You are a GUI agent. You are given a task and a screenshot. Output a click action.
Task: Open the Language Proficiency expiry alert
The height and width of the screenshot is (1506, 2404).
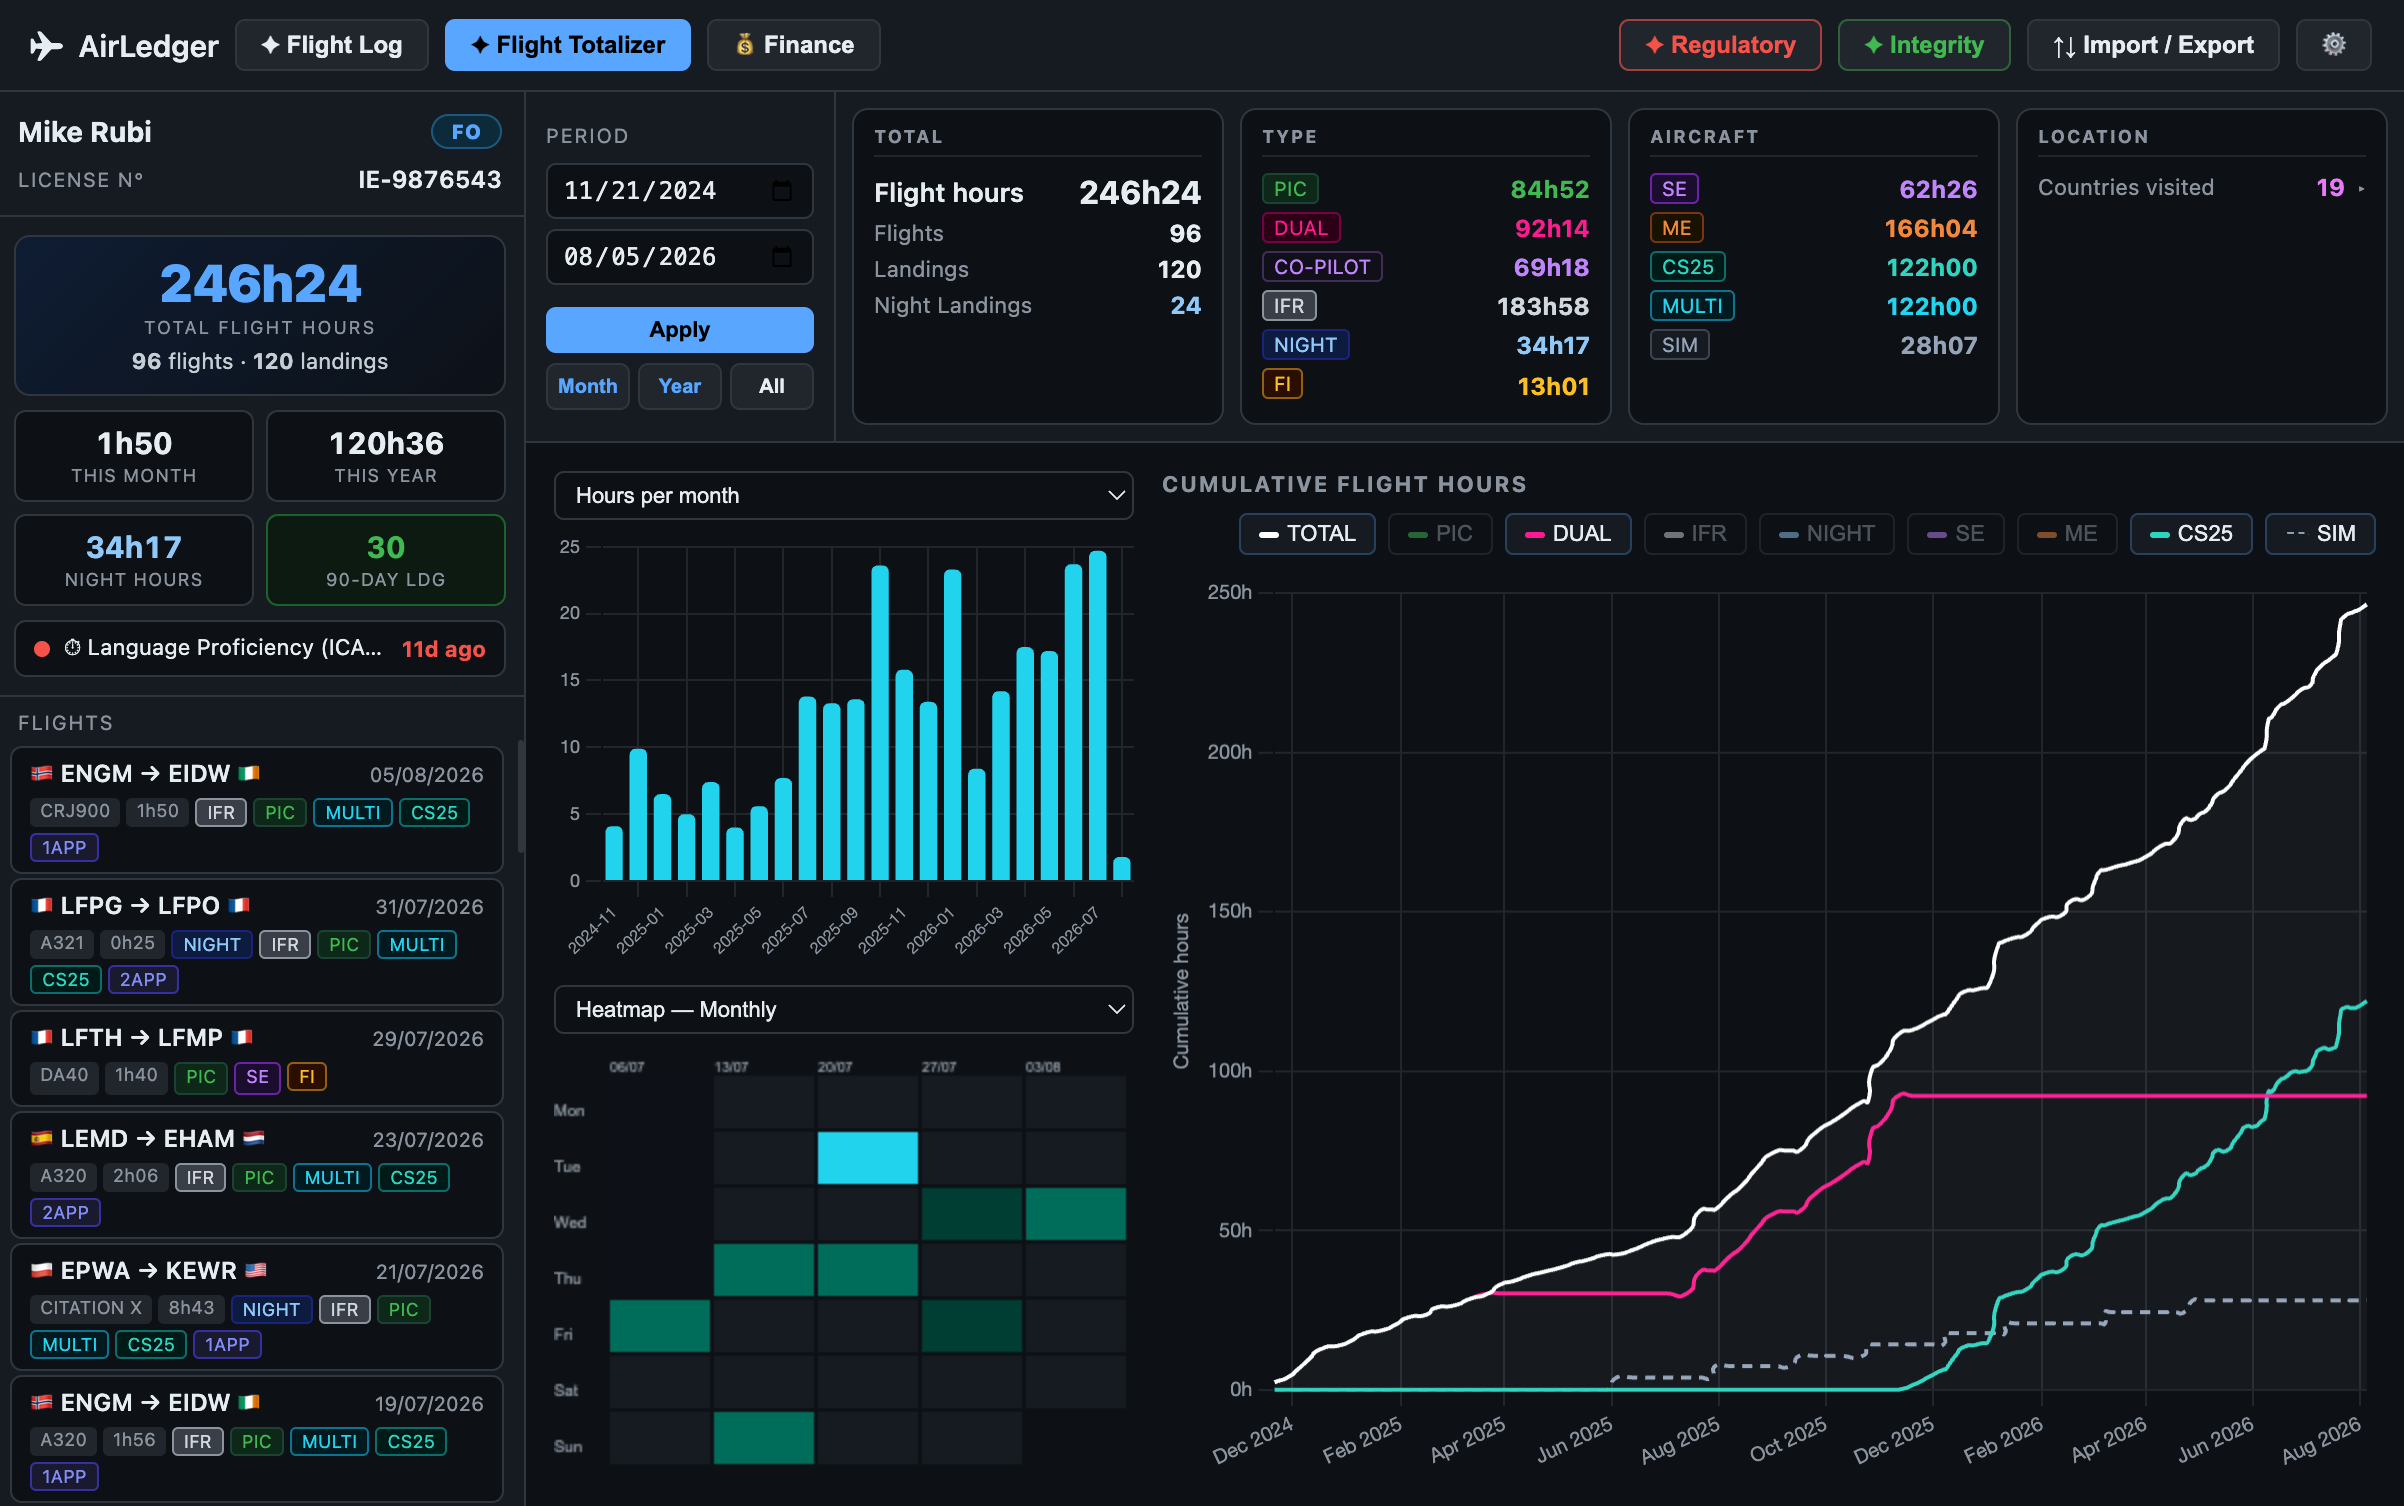pos(260,648)
